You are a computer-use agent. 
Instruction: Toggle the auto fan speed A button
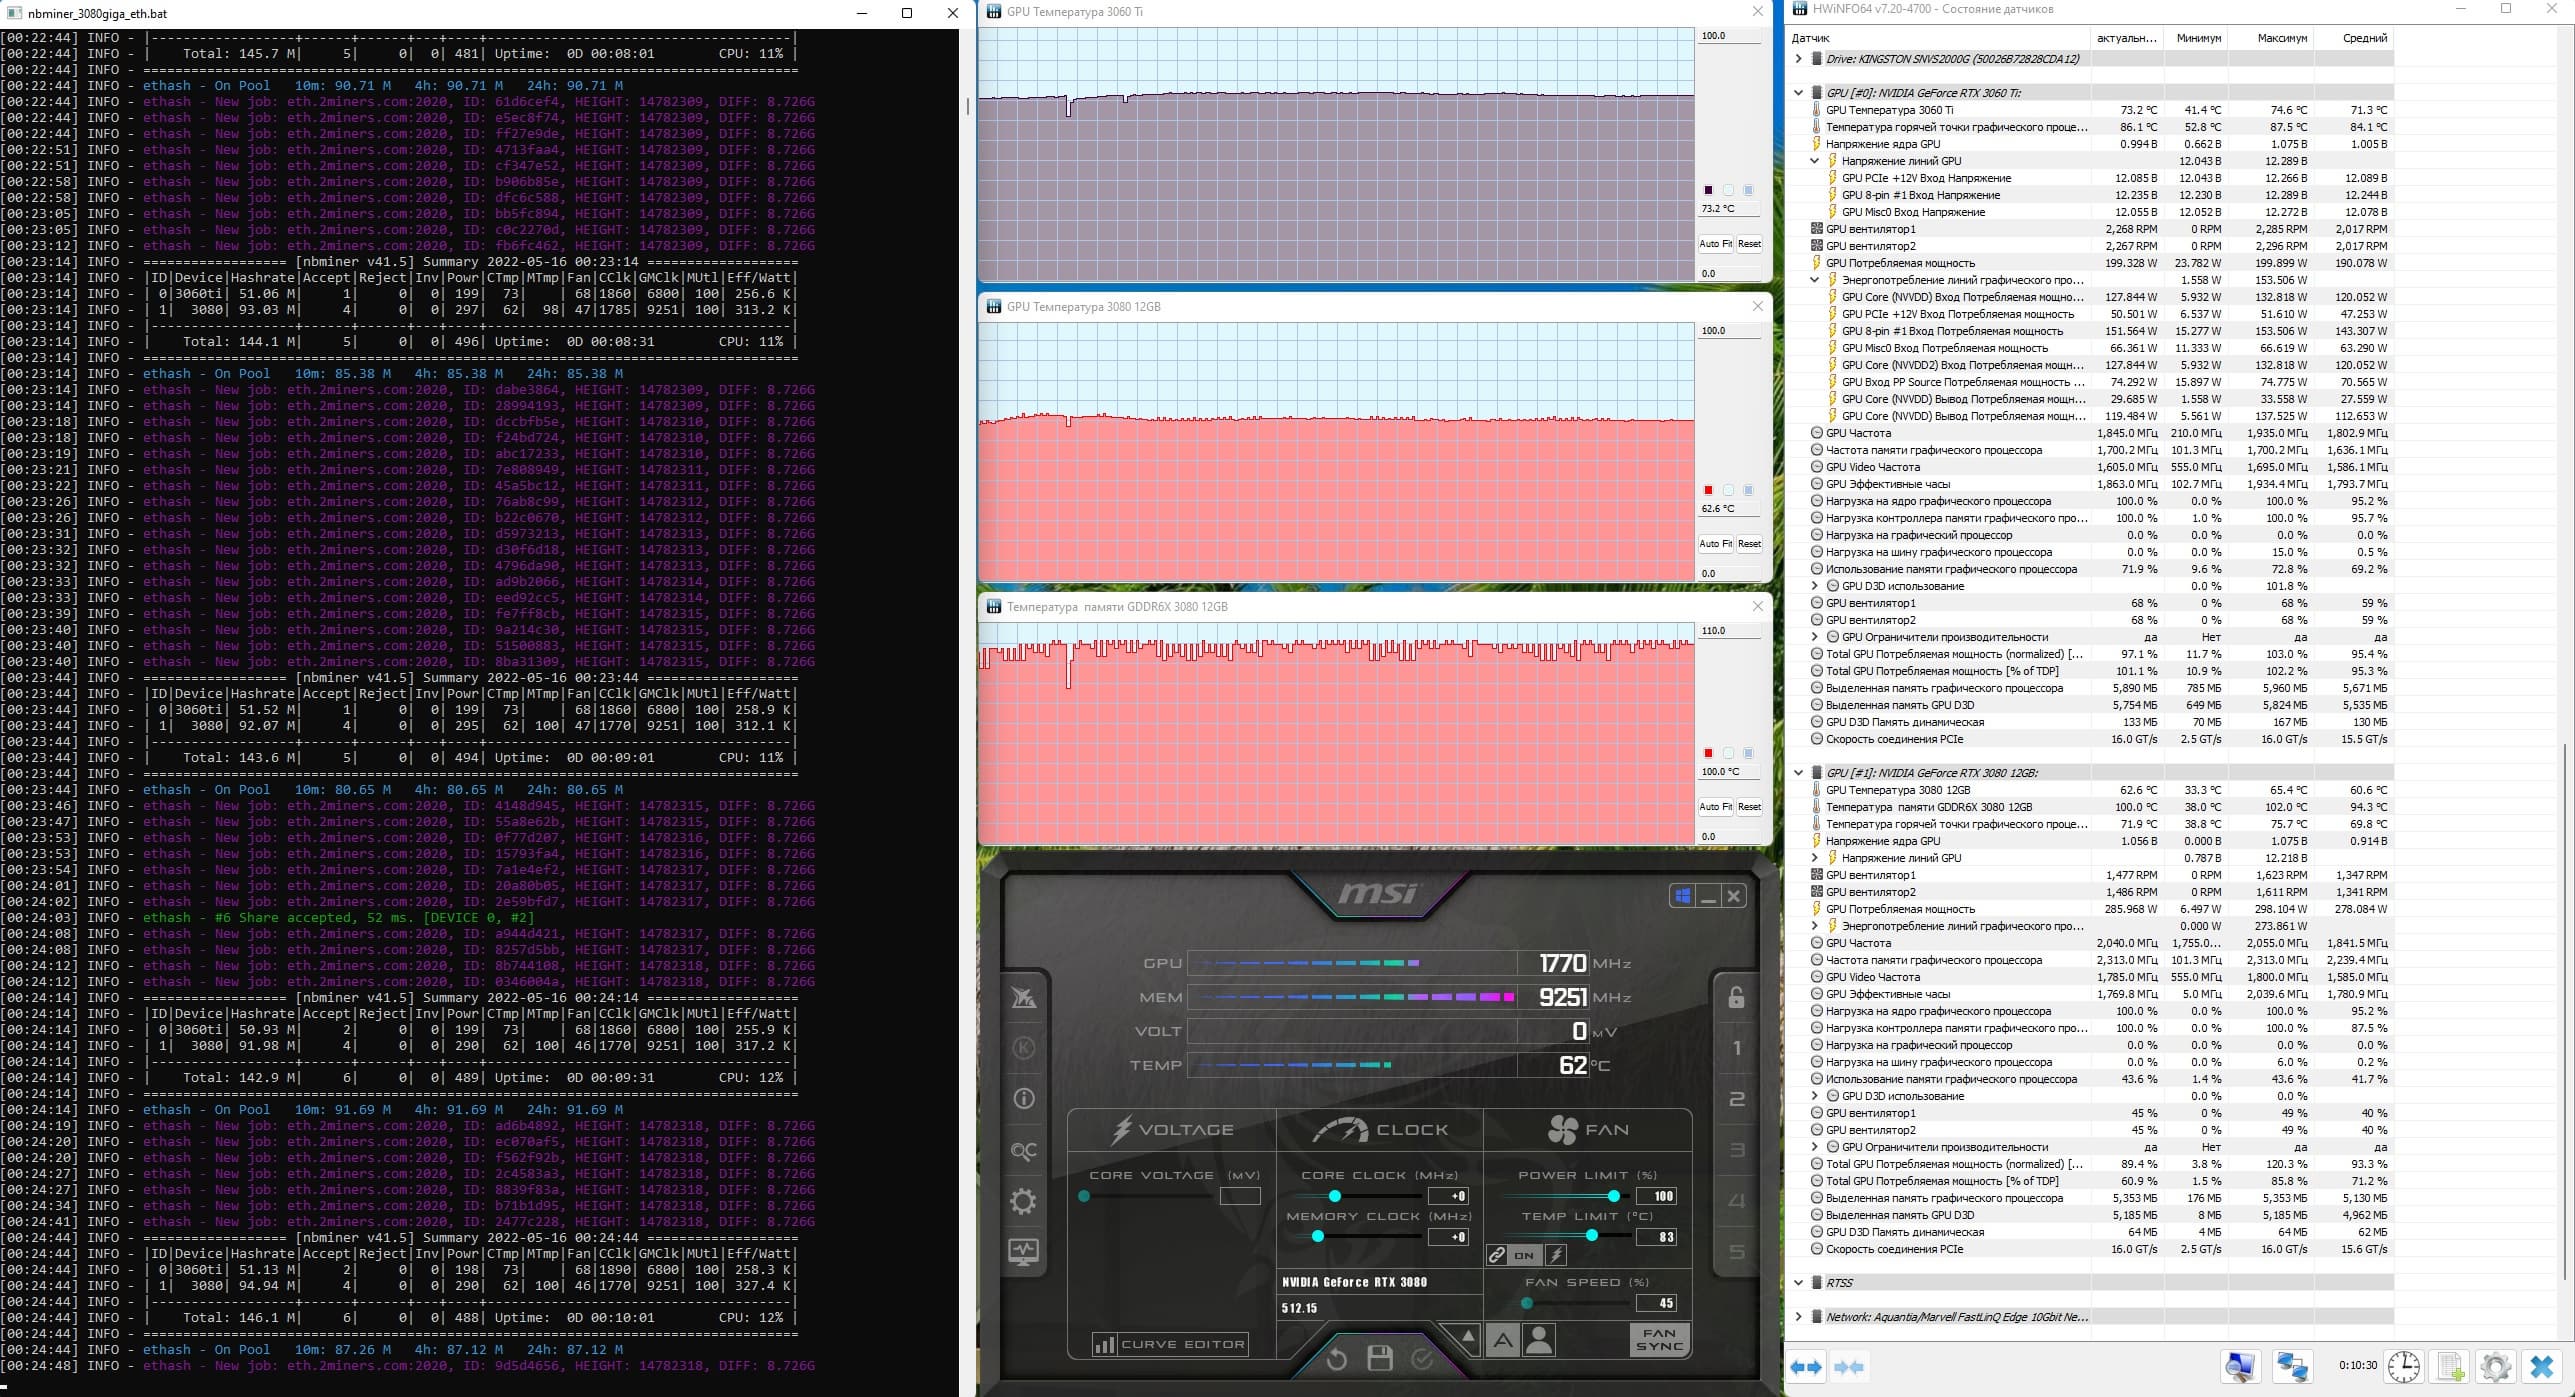[1502, 1341]
